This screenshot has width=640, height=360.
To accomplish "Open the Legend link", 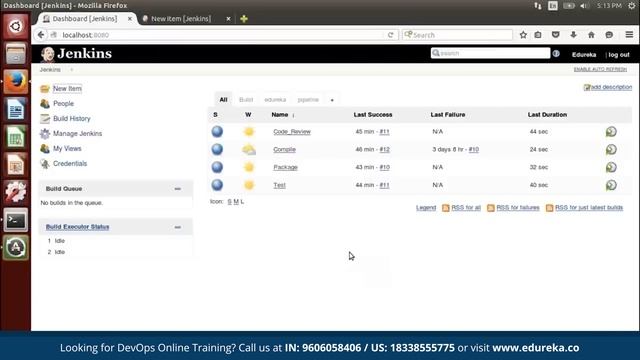I will pyautogui.click(x=426, y=208).
